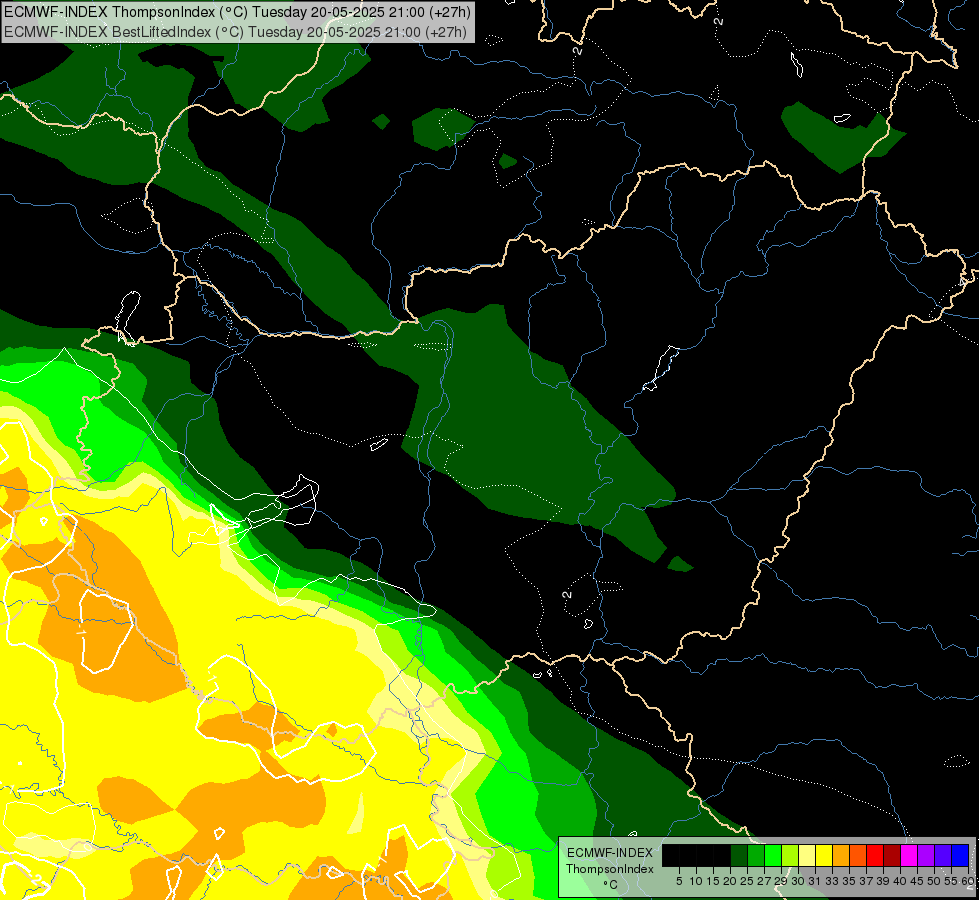This screenshot has width=979, height=900.
Task: Click the legend tick label 45
Action: (917, 881)
